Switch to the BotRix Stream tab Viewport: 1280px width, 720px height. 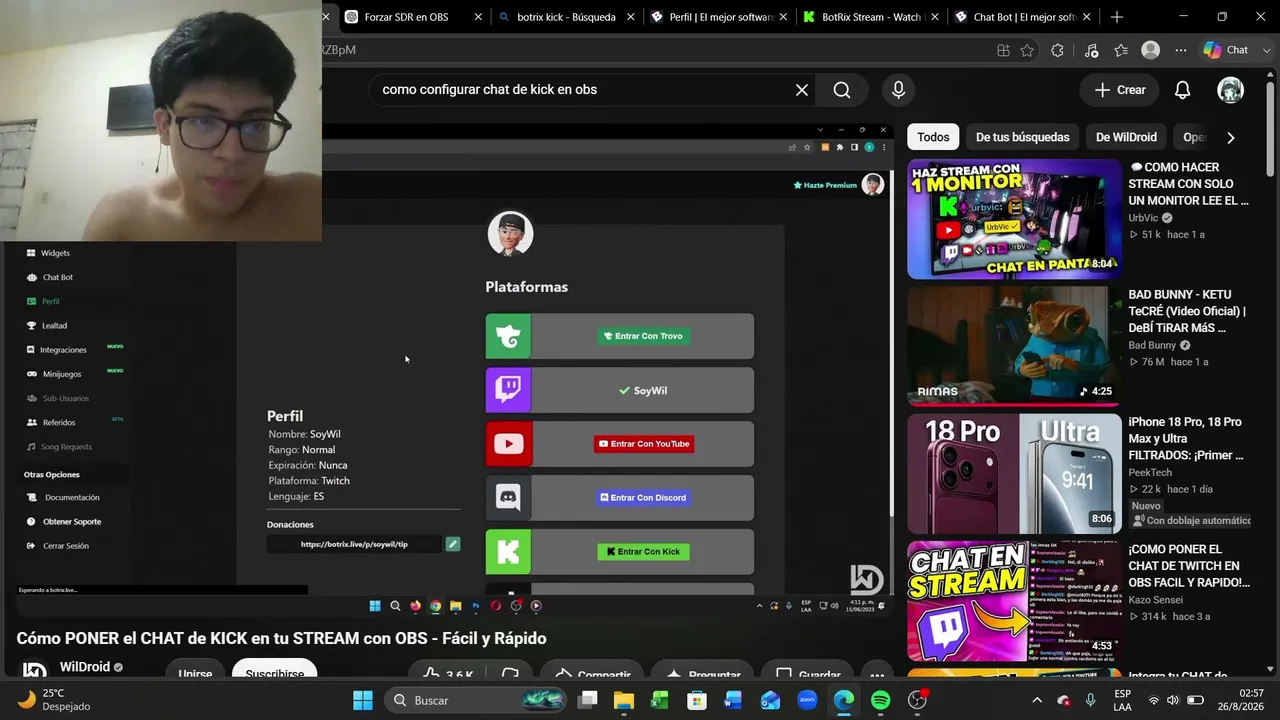870,17
